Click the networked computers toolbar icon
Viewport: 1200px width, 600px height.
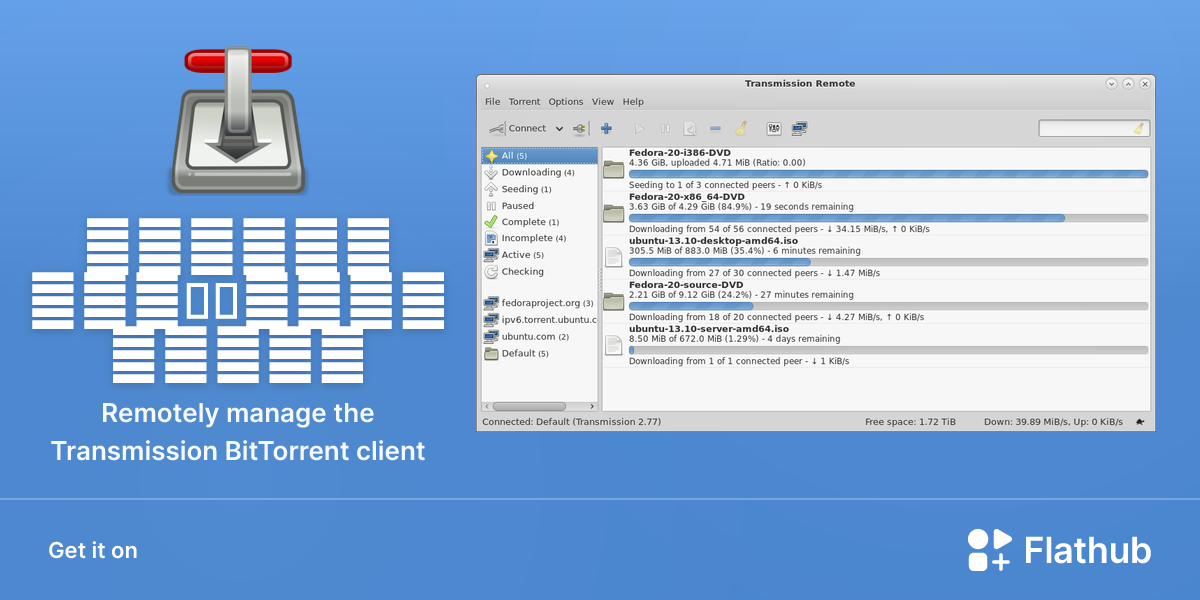[x=799, y=128]
